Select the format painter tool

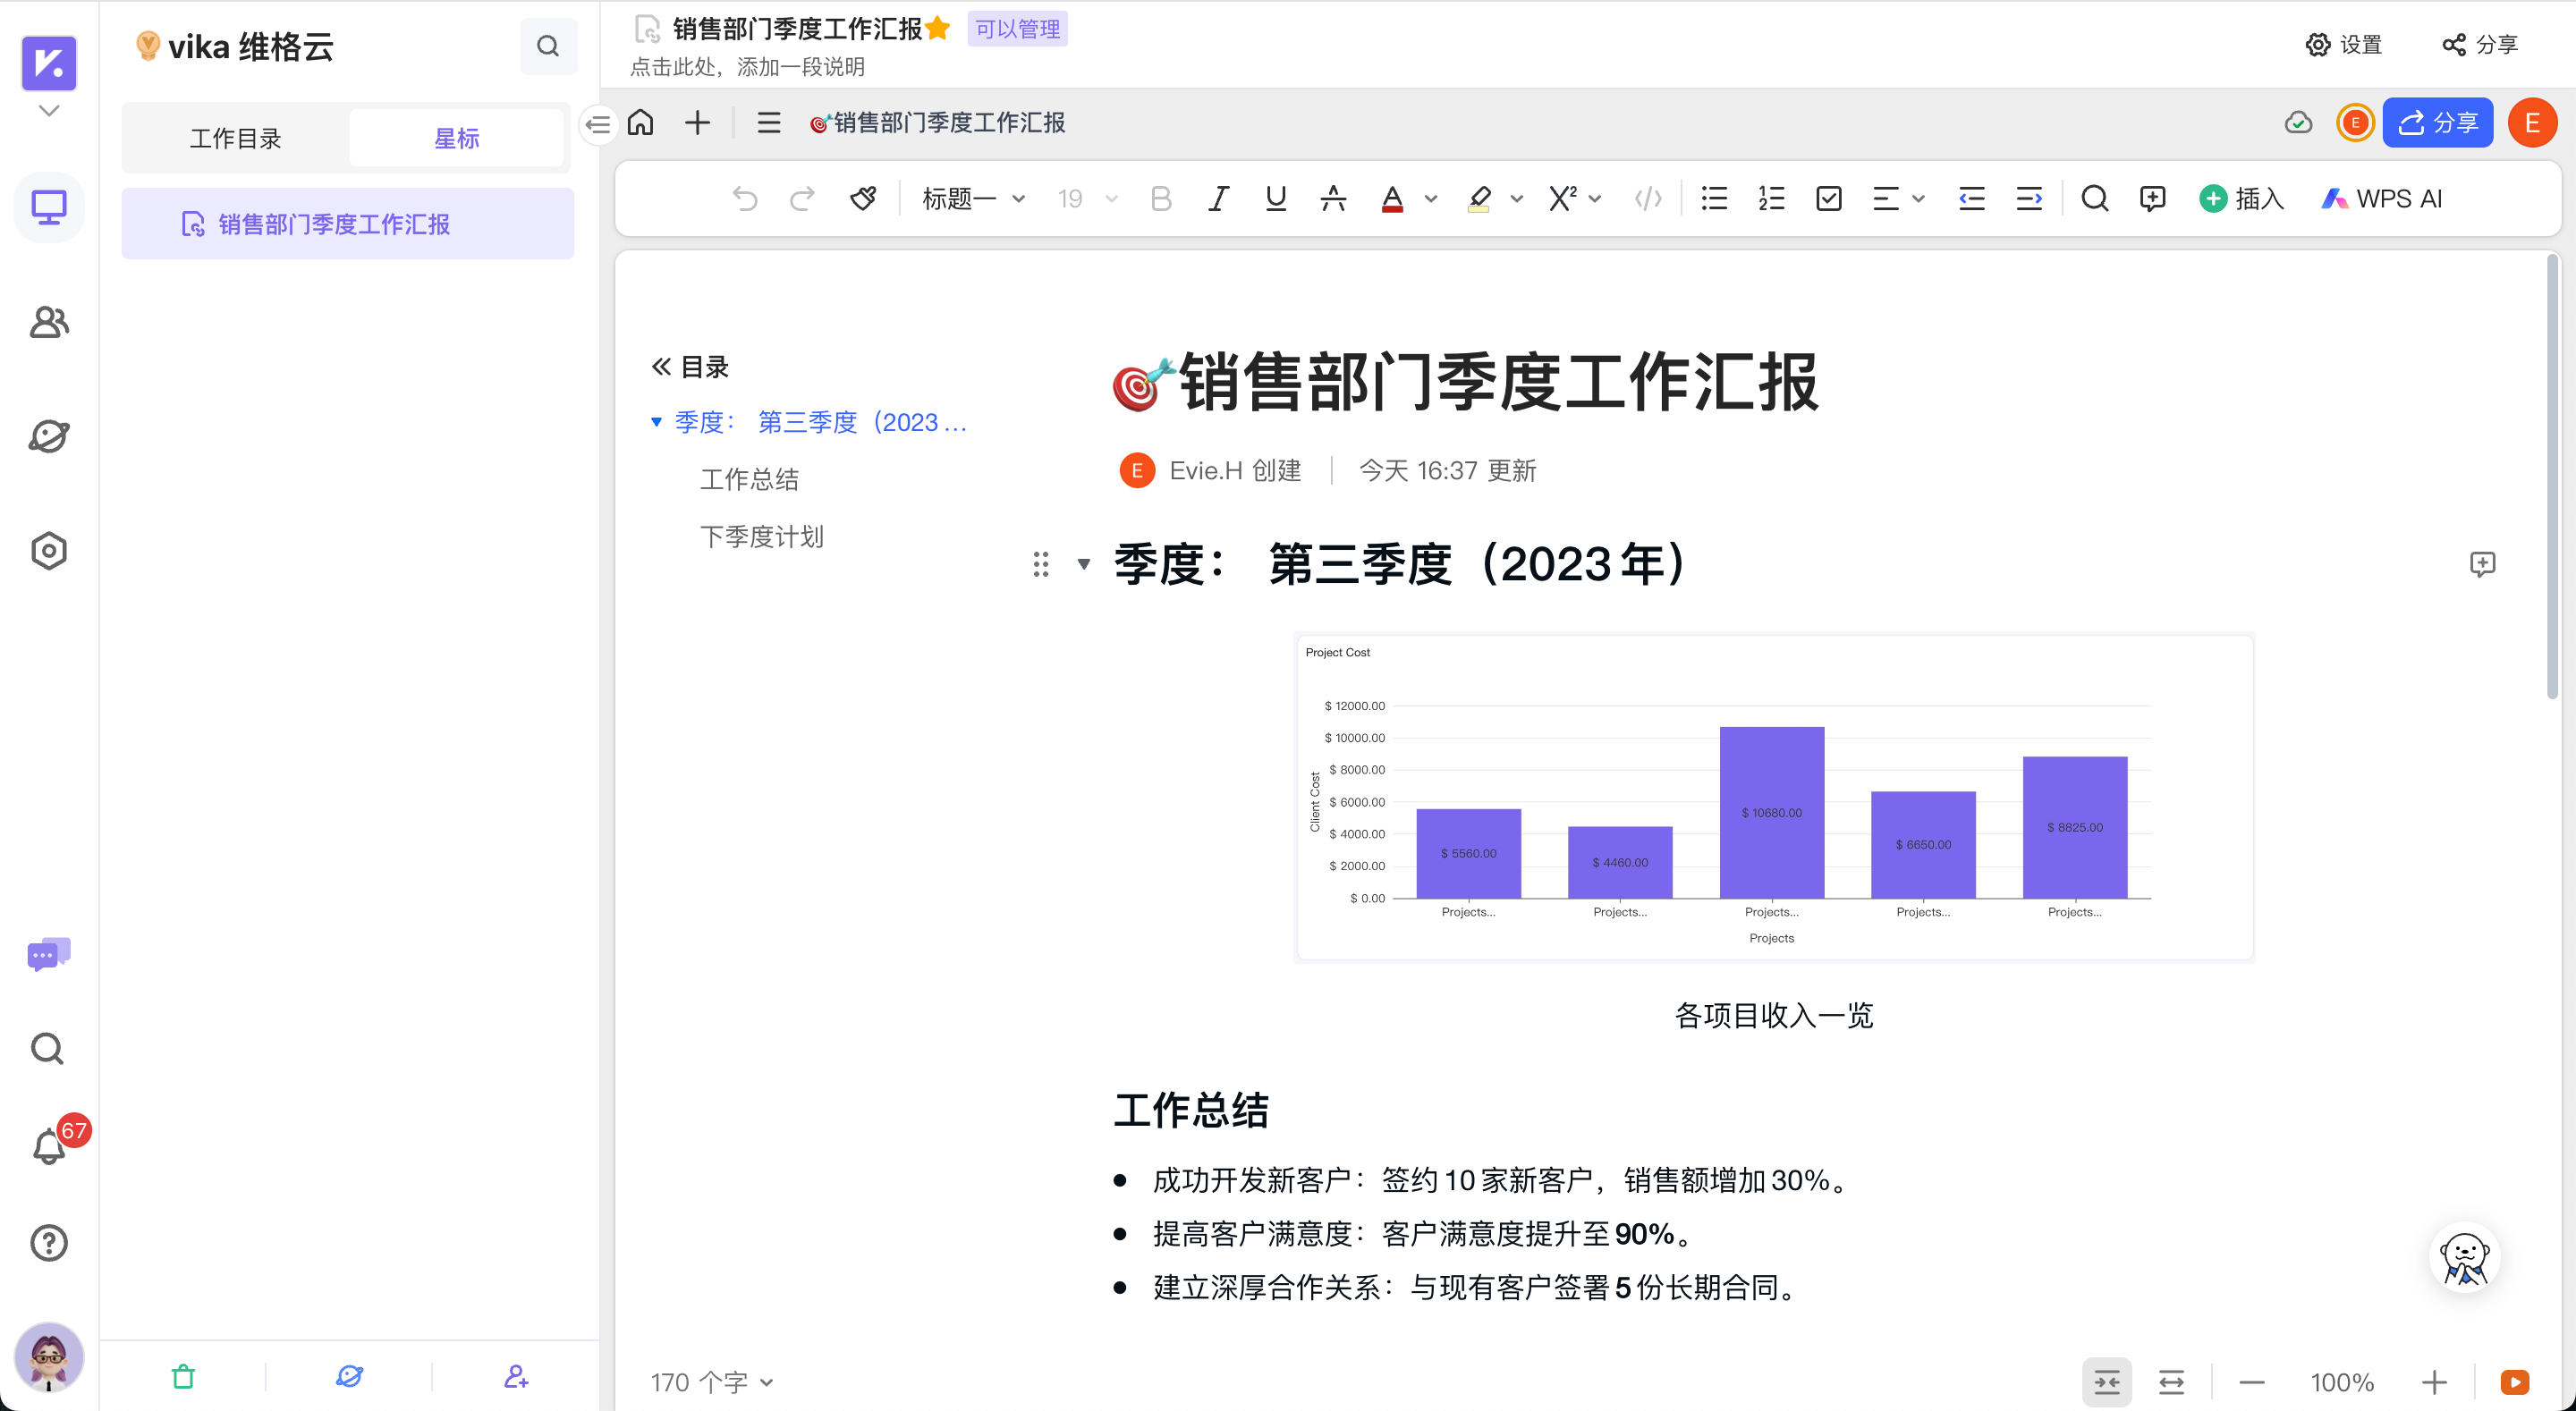[x=863, y=198]
